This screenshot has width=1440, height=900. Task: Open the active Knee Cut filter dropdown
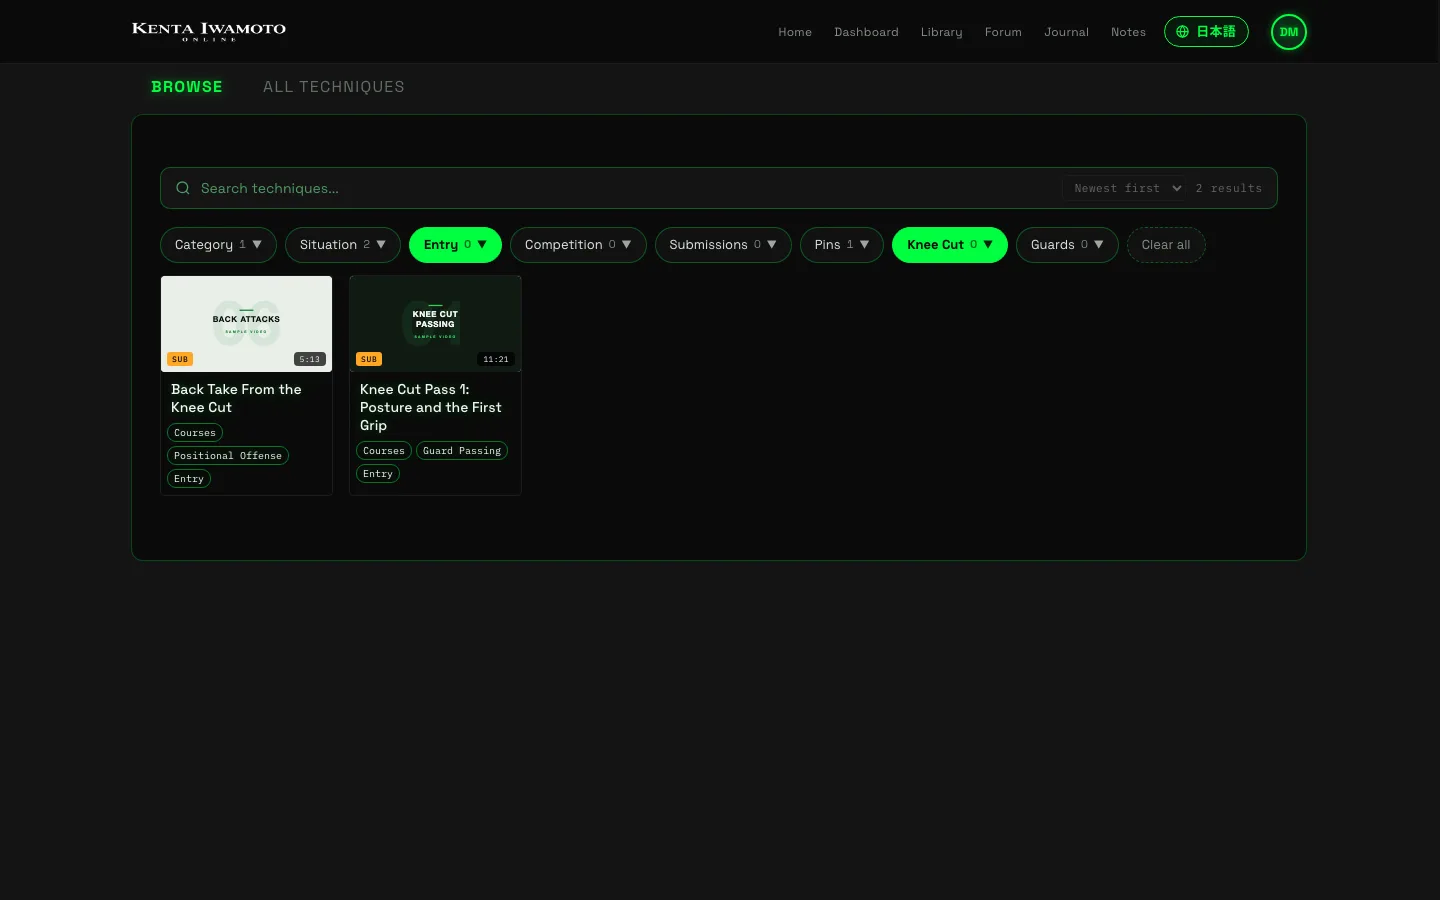[950, 245]
